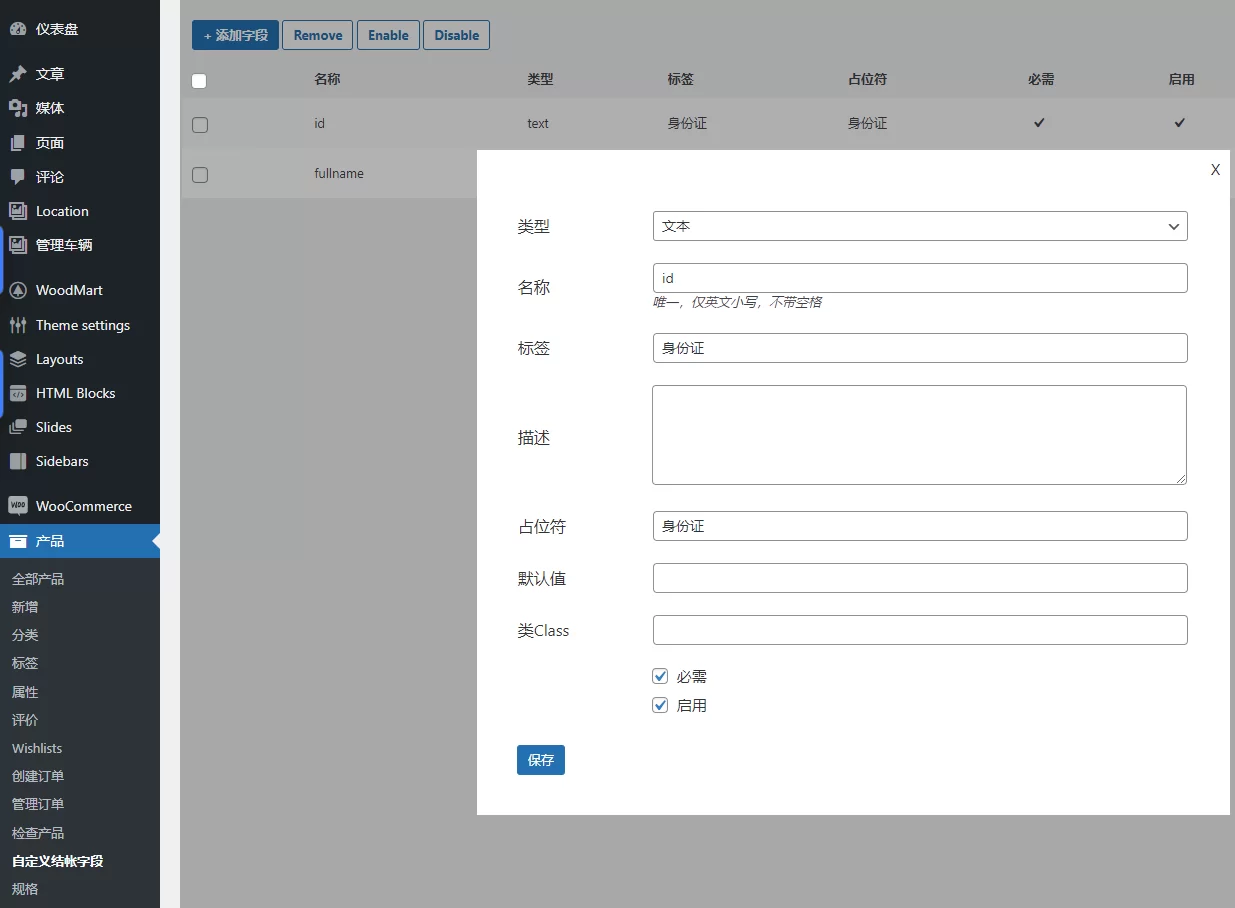Open 标签 submenu link in sidebar
Image resolution: width=1235 pixels, height=908 pixels.
25,663
